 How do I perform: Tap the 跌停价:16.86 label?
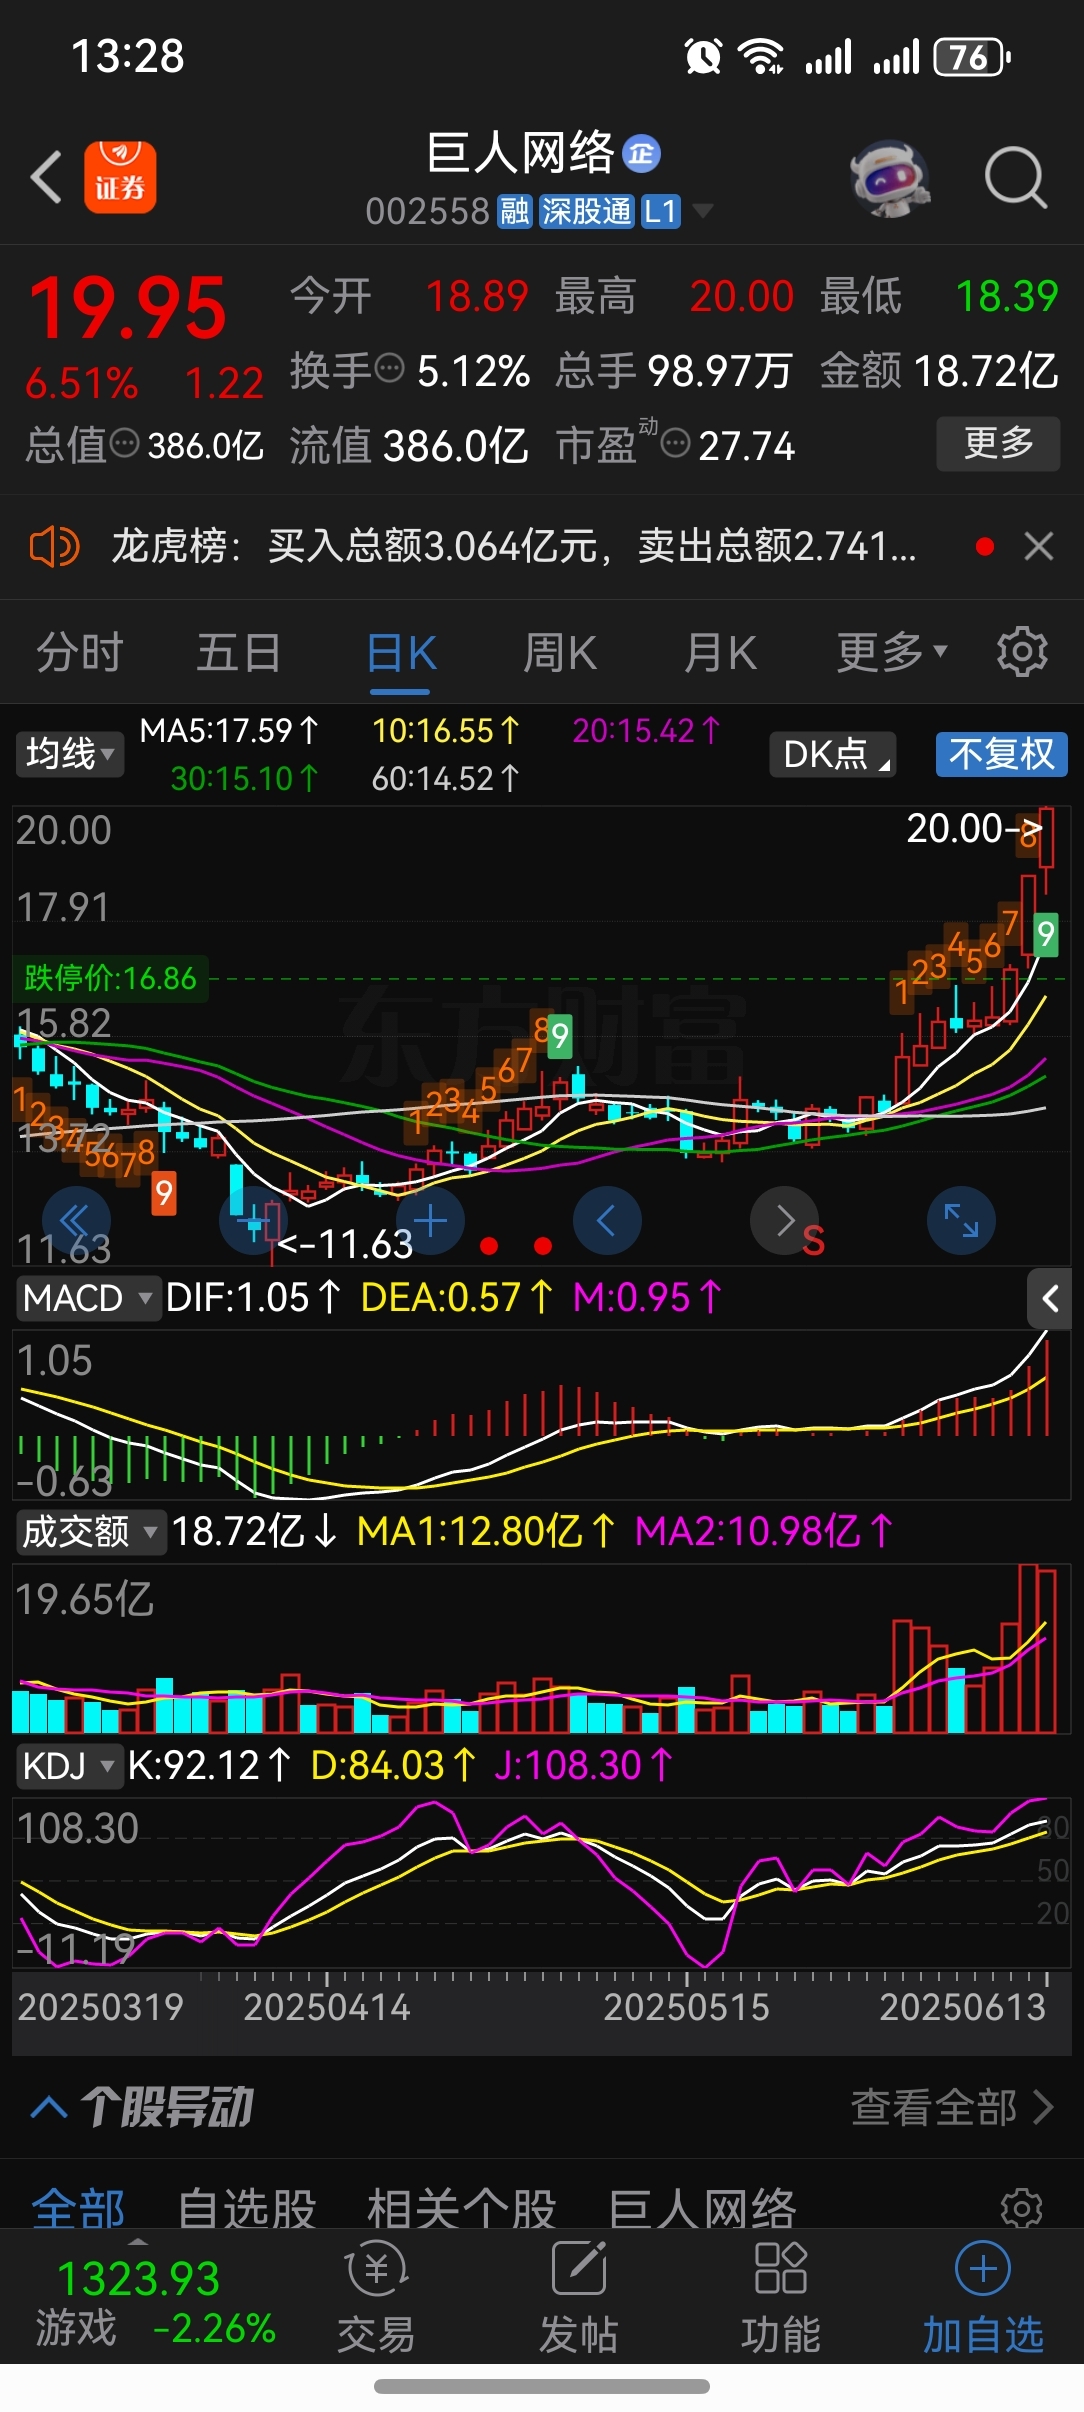[110, 978]
